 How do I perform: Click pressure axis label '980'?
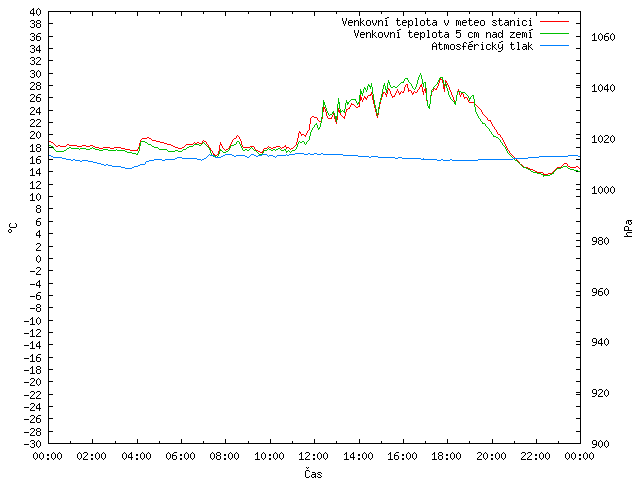tap(600, 241)
